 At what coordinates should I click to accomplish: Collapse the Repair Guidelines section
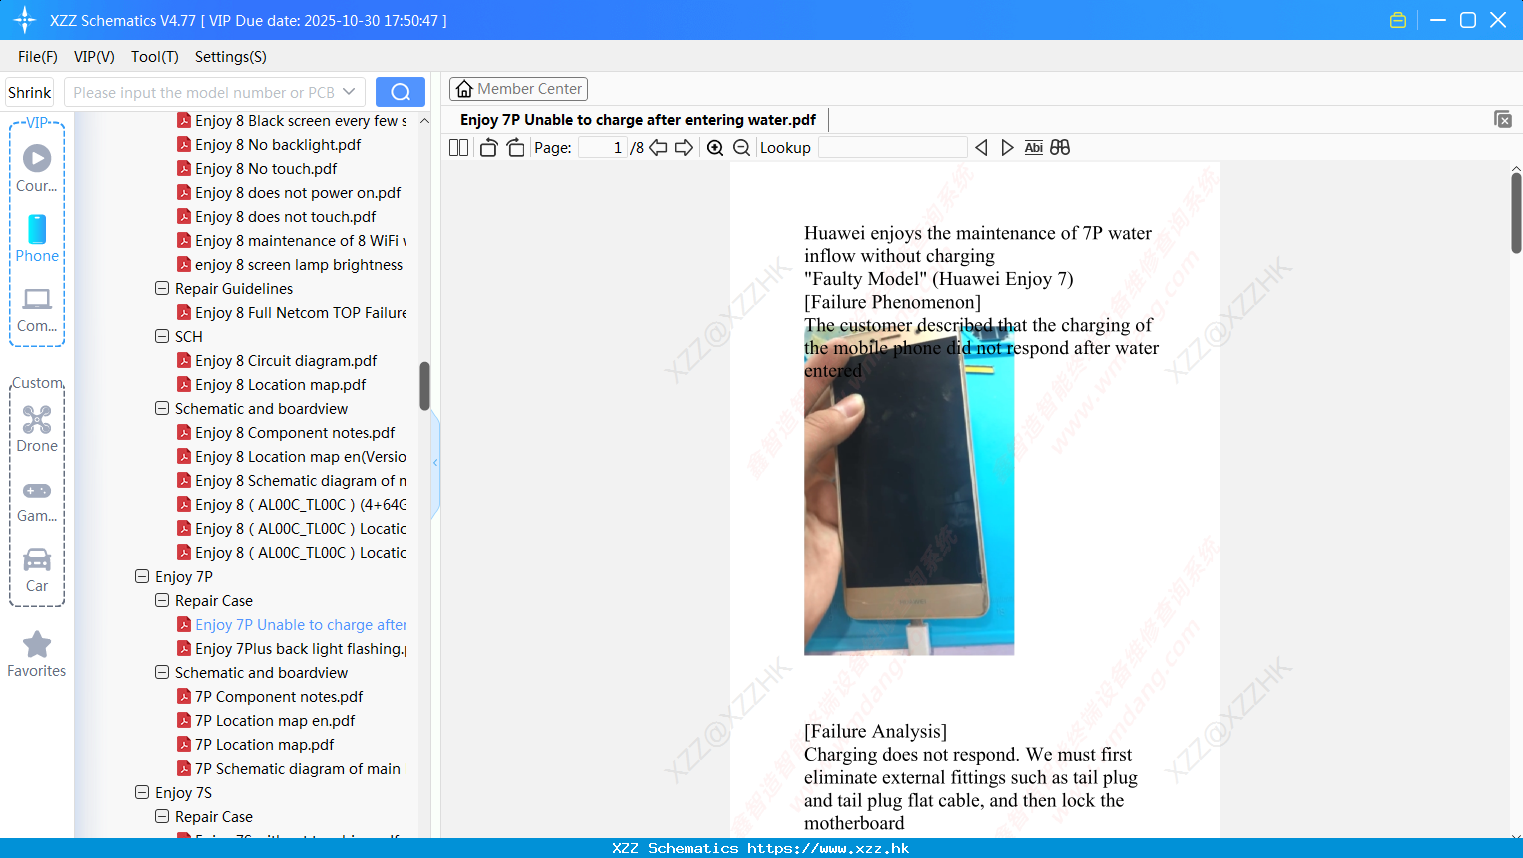[x=161, y=288]
